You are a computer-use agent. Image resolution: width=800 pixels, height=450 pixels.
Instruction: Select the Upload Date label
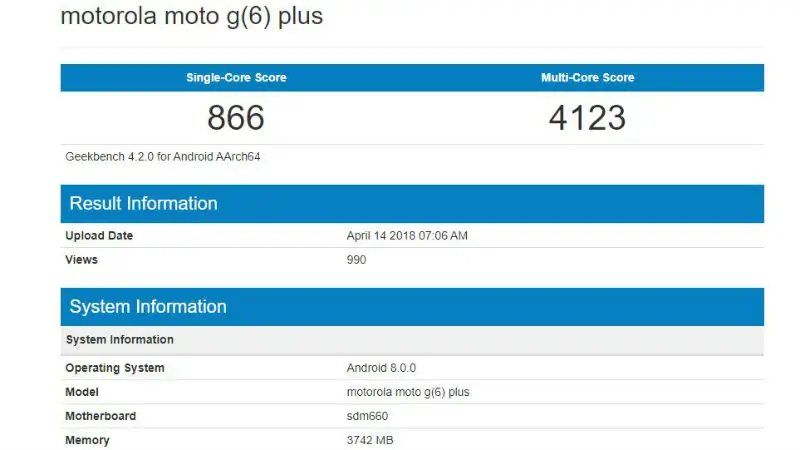click(99, 236)
